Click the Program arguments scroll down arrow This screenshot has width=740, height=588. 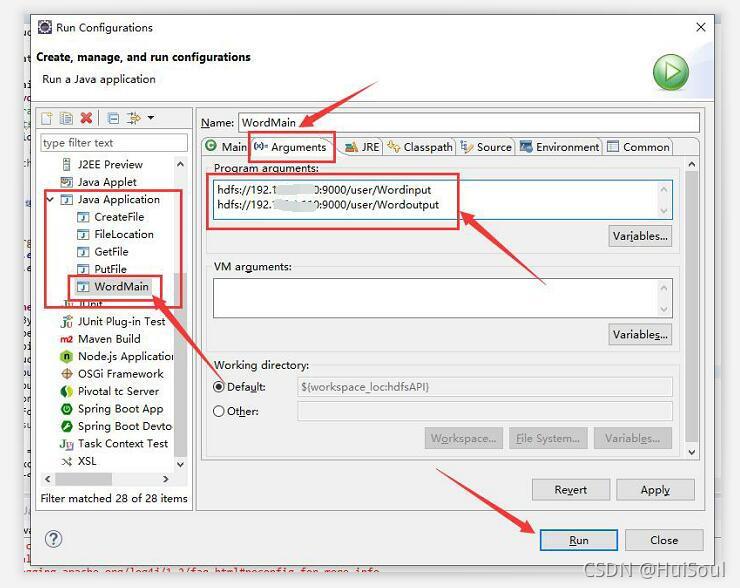coord(664,211)
